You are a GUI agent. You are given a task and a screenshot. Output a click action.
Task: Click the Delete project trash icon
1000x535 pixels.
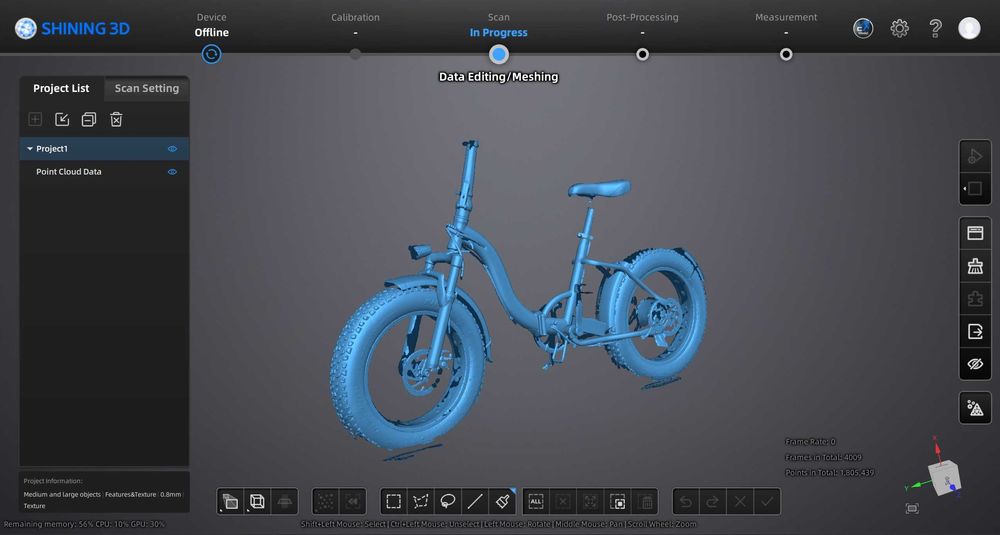(x=116, y=119)
